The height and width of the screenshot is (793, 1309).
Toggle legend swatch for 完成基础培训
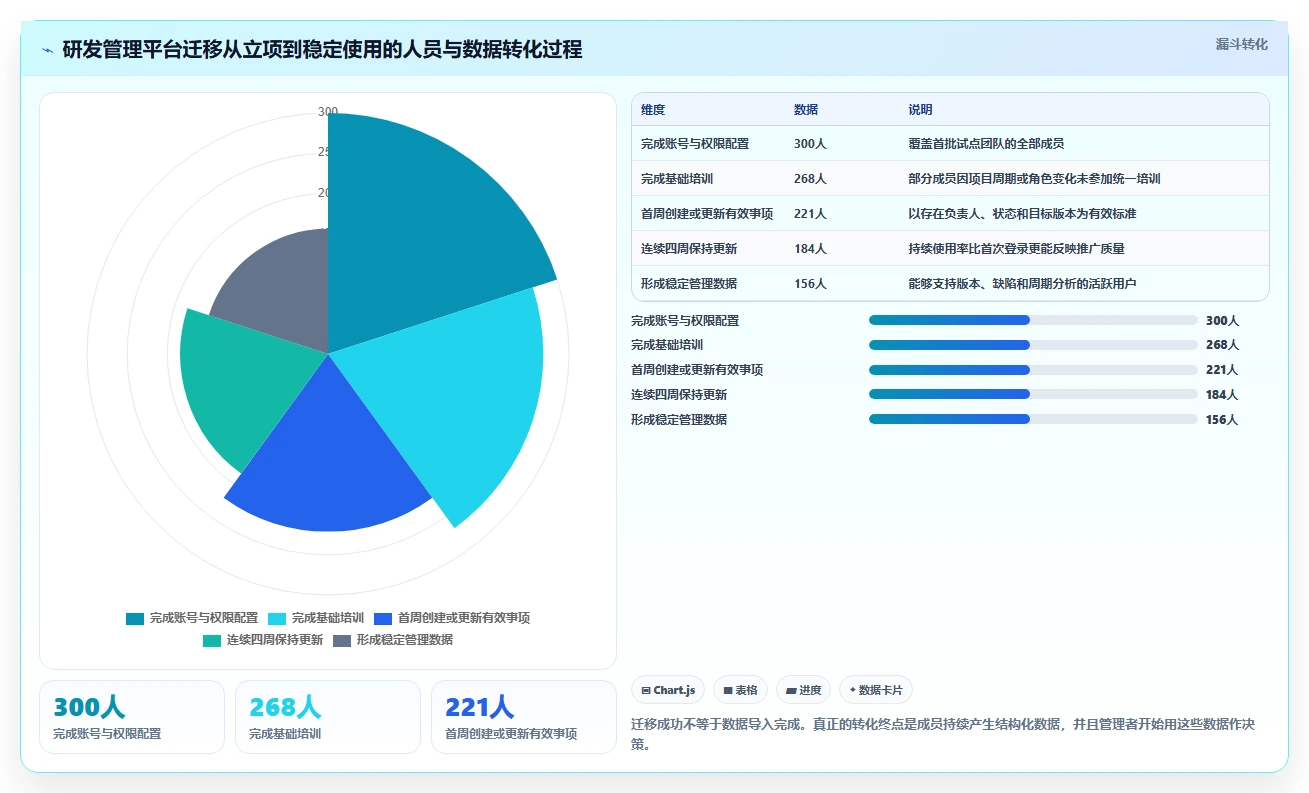[277, 618]
